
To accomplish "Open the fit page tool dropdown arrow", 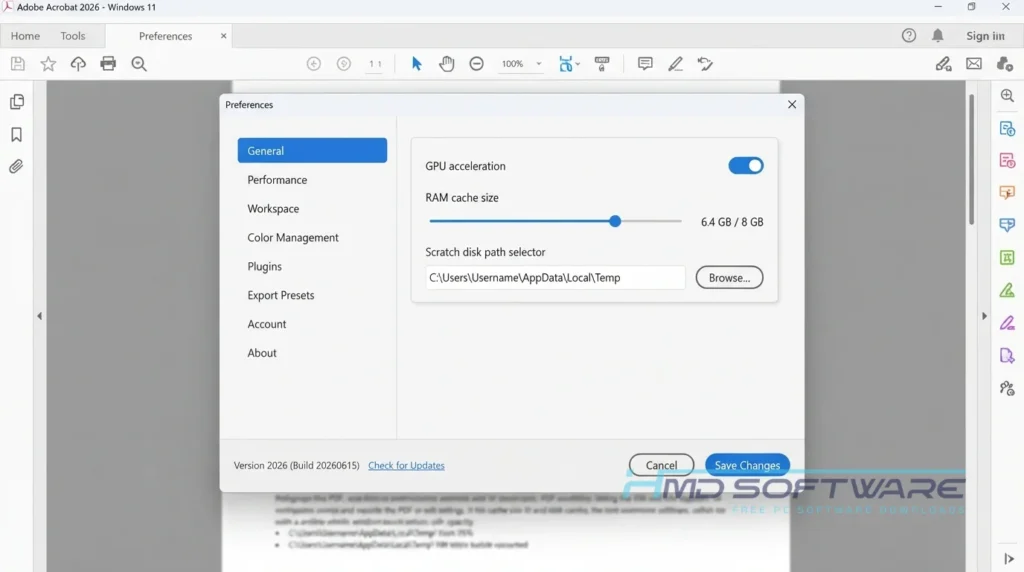I will [578, 64].
